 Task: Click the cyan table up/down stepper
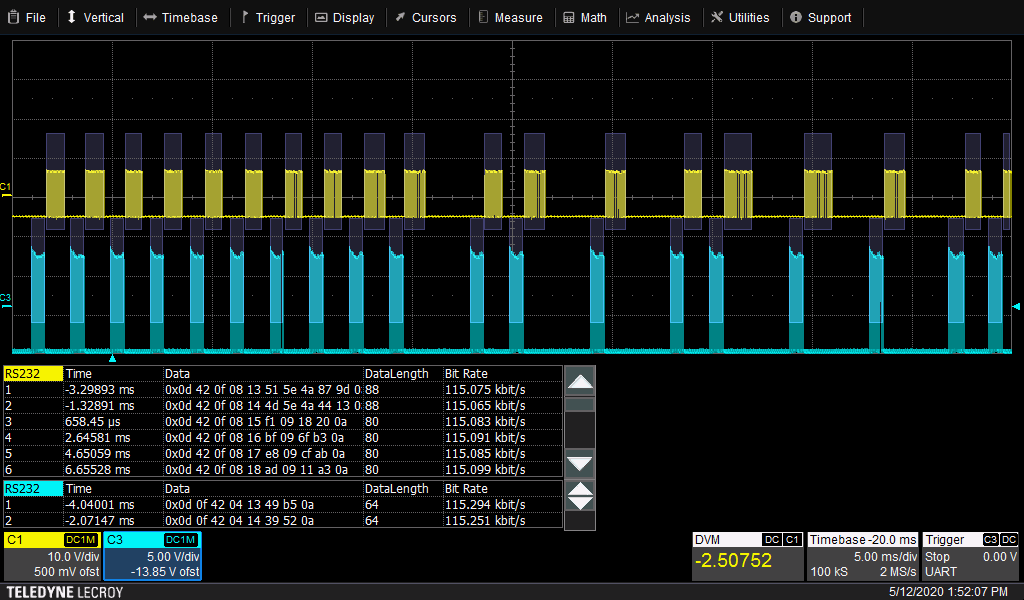click(580, 494)
